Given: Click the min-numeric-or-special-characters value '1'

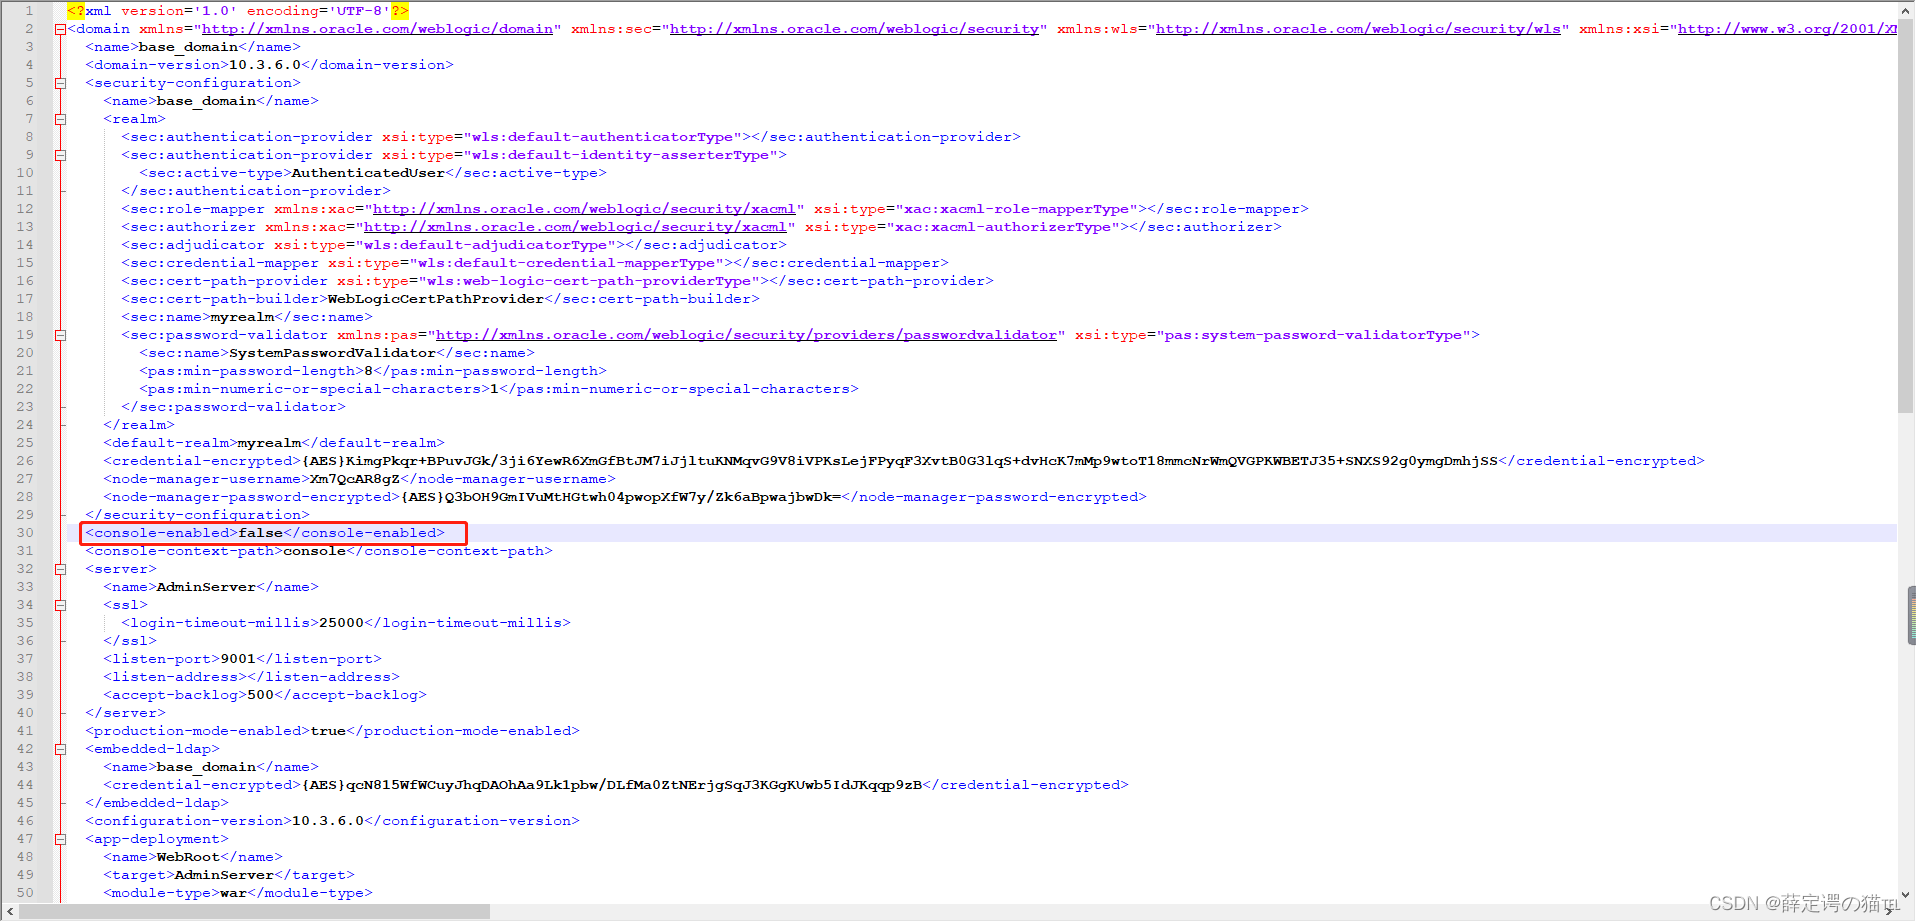Looking at the screenshot, I should 494,389.
